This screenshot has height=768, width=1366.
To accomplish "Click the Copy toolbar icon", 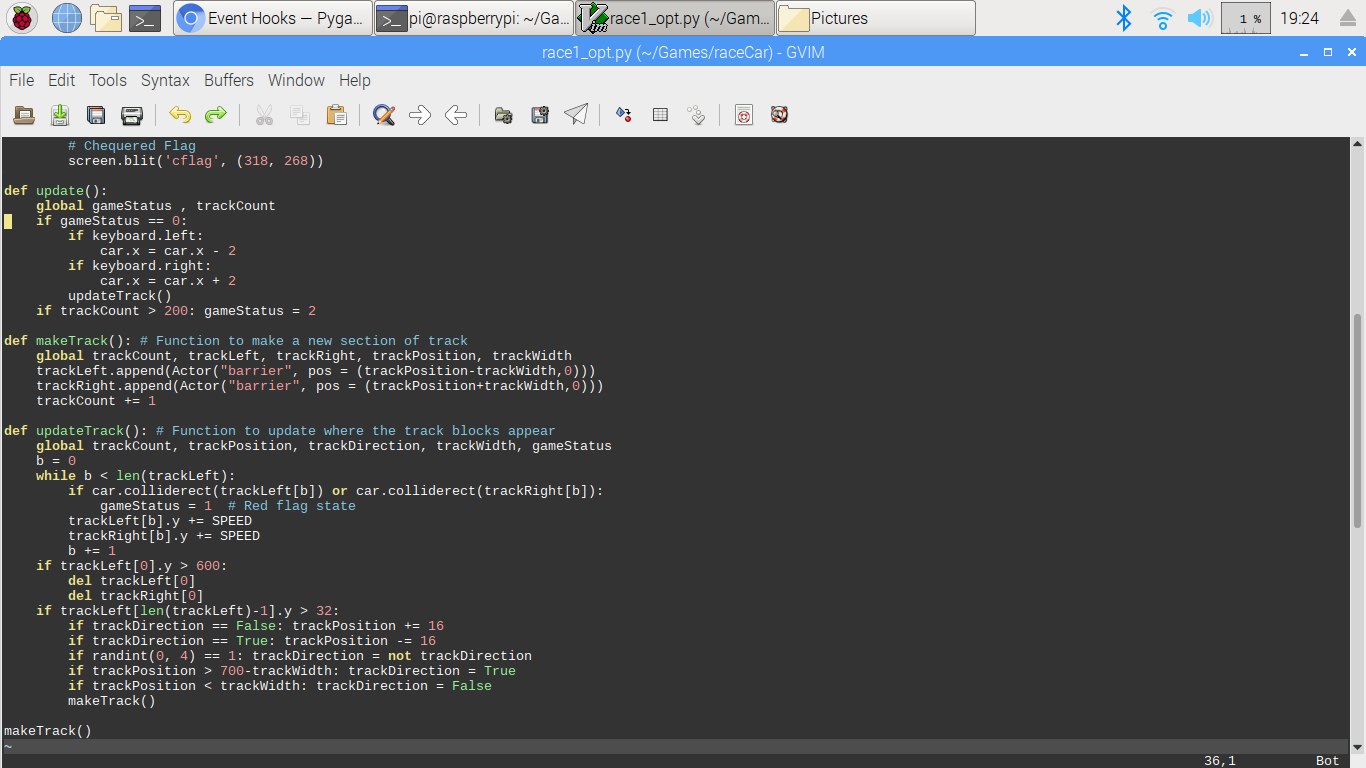I will coord(300,115).
